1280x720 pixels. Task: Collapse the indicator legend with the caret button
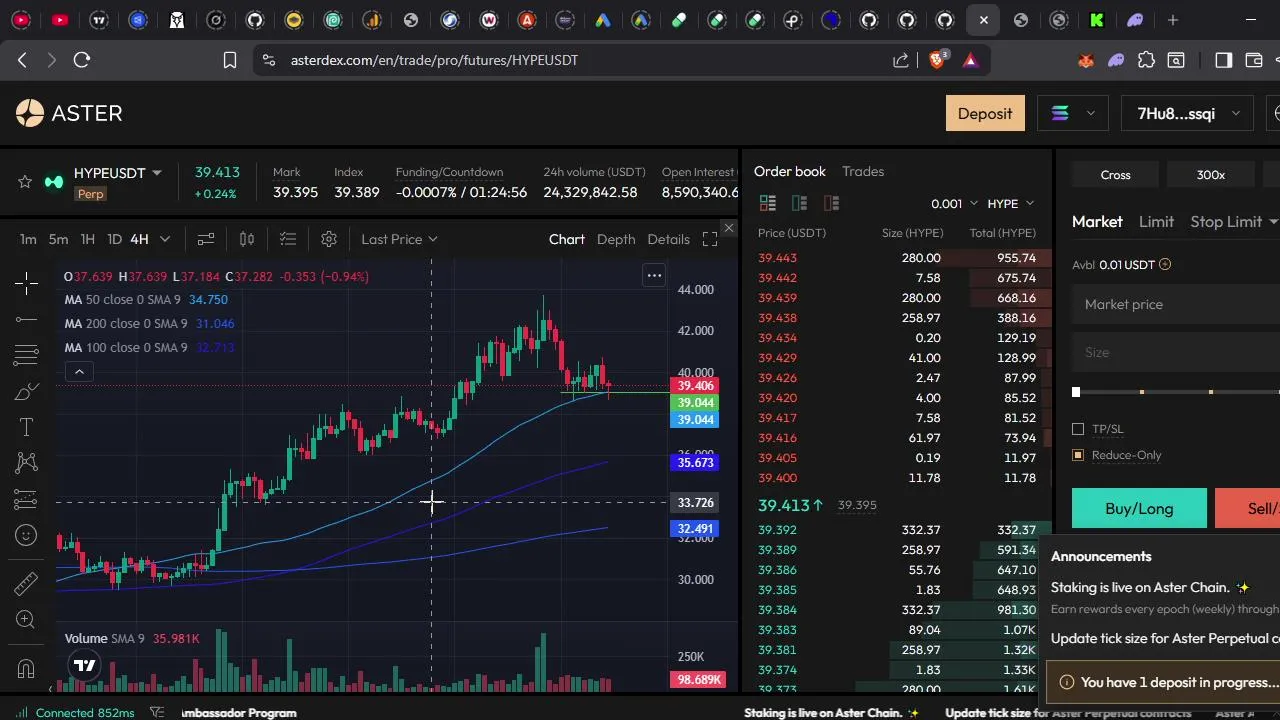pyautogui.click(x=79, y=372)
